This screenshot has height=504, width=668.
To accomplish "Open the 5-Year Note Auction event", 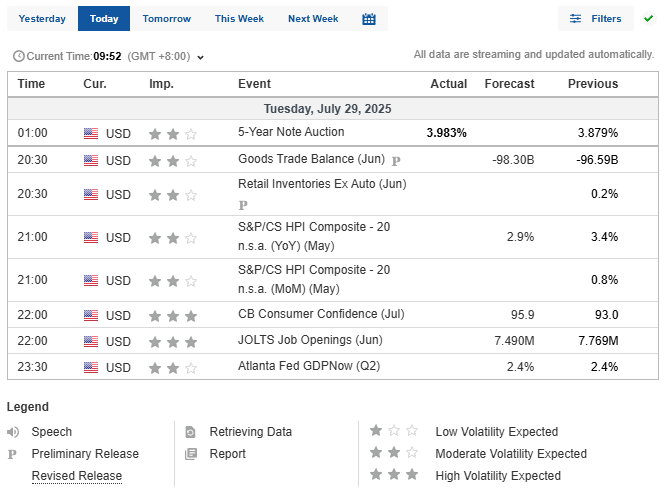I will [291, 132].
